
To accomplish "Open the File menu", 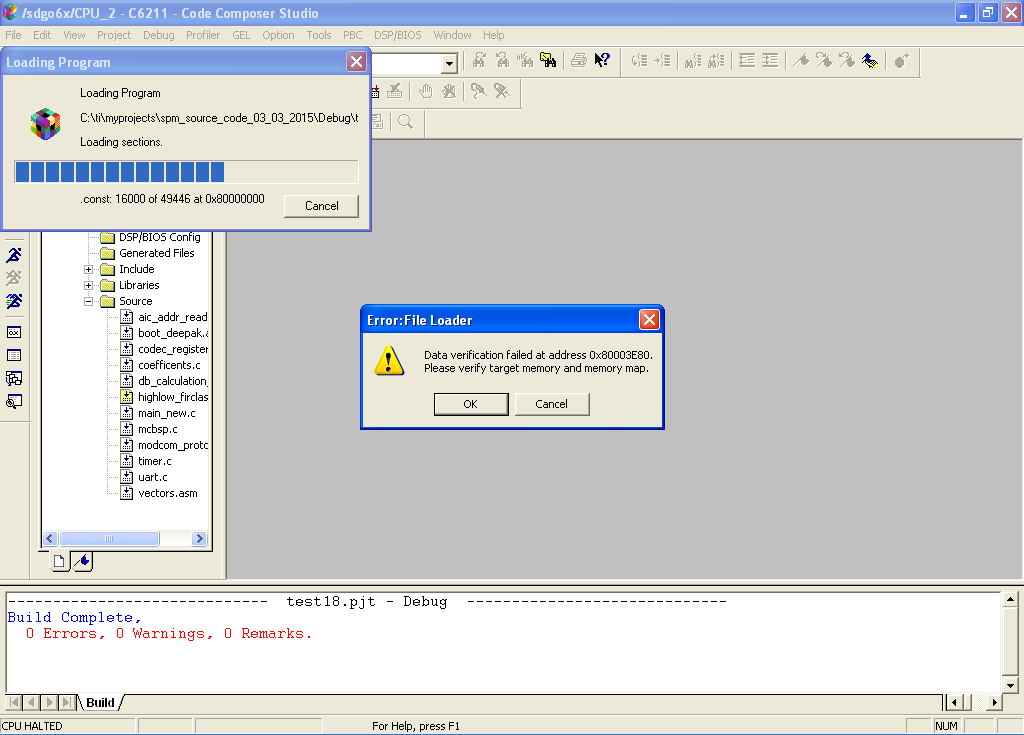I will (x=13, y=35).
